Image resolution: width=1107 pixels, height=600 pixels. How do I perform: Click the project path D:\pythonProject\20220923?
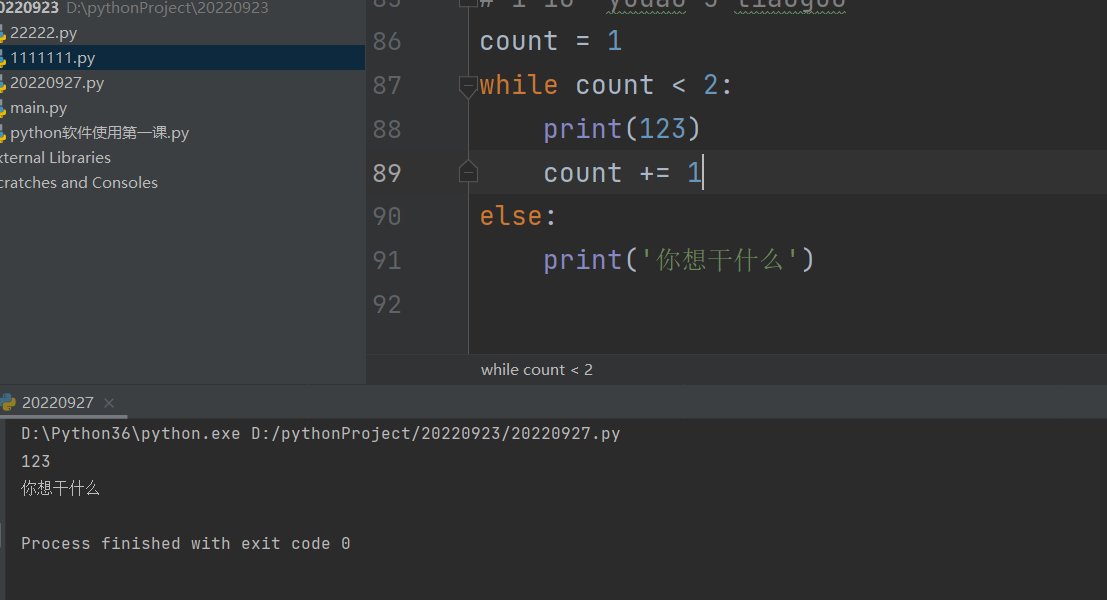coord(167,8)
